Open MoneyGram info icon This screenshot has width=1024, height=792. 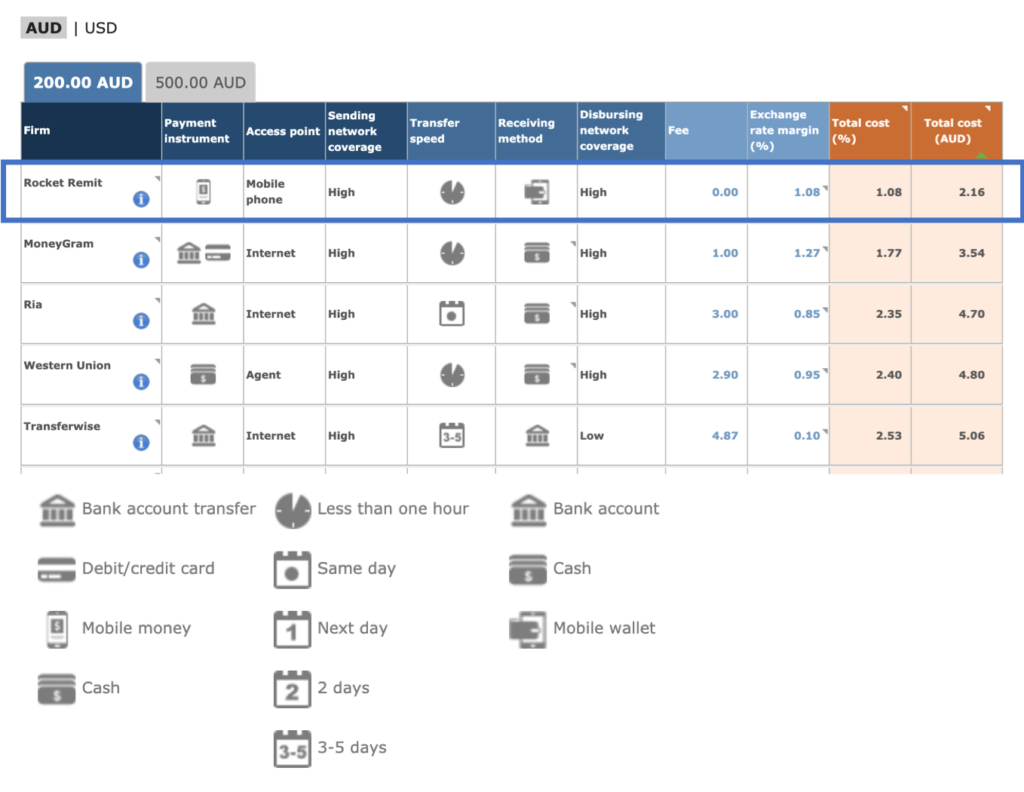click(141, 260)
